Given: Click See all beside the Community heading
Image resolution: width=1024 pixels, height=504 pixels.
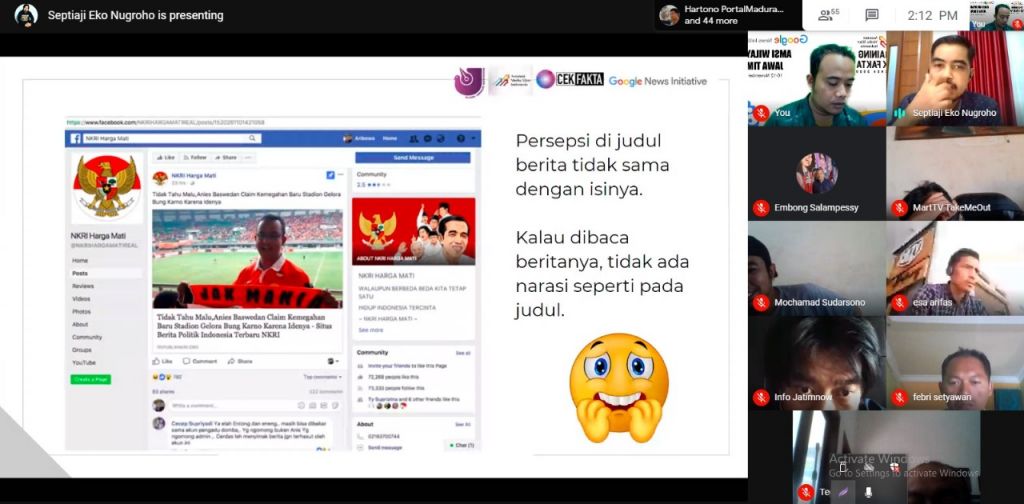Looking at the screenshot, I should point(463,353).
